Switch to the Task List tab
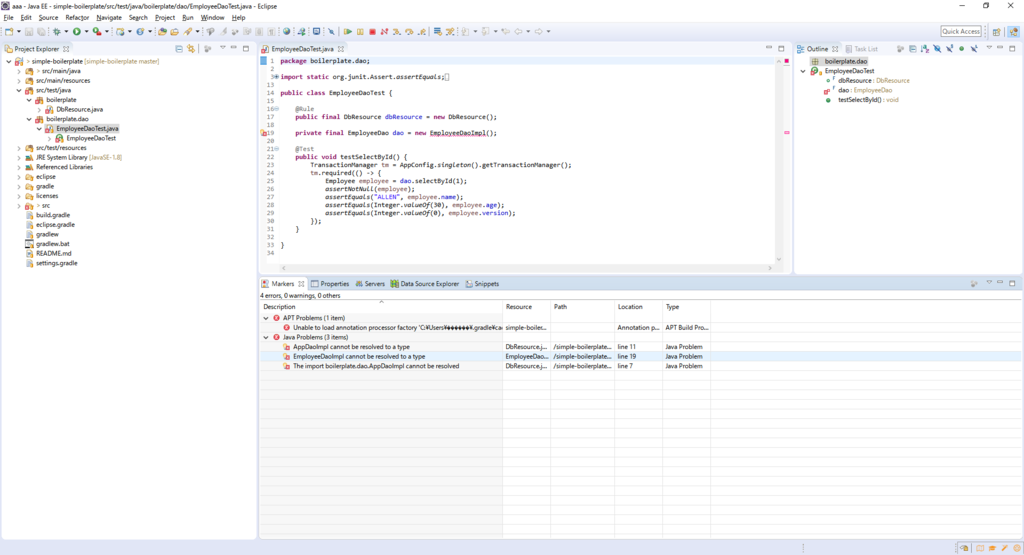Screen dimensions: 1024x555 click(862, 49)
